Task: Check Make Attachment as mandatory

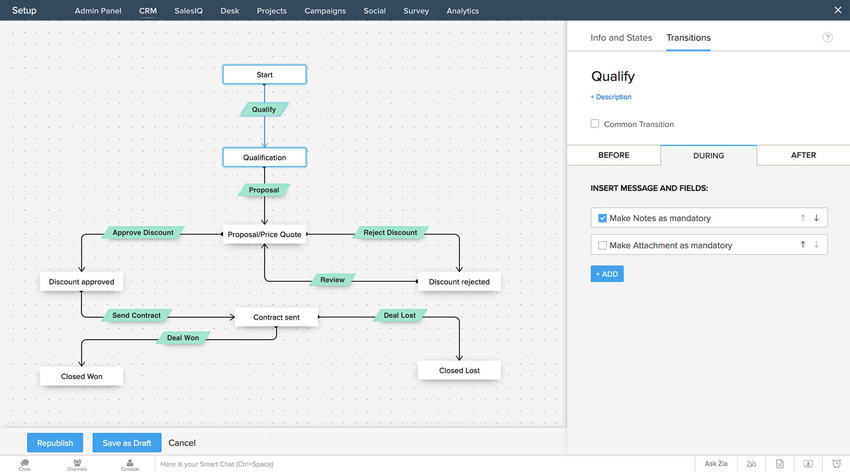Action: coord(602,245)
